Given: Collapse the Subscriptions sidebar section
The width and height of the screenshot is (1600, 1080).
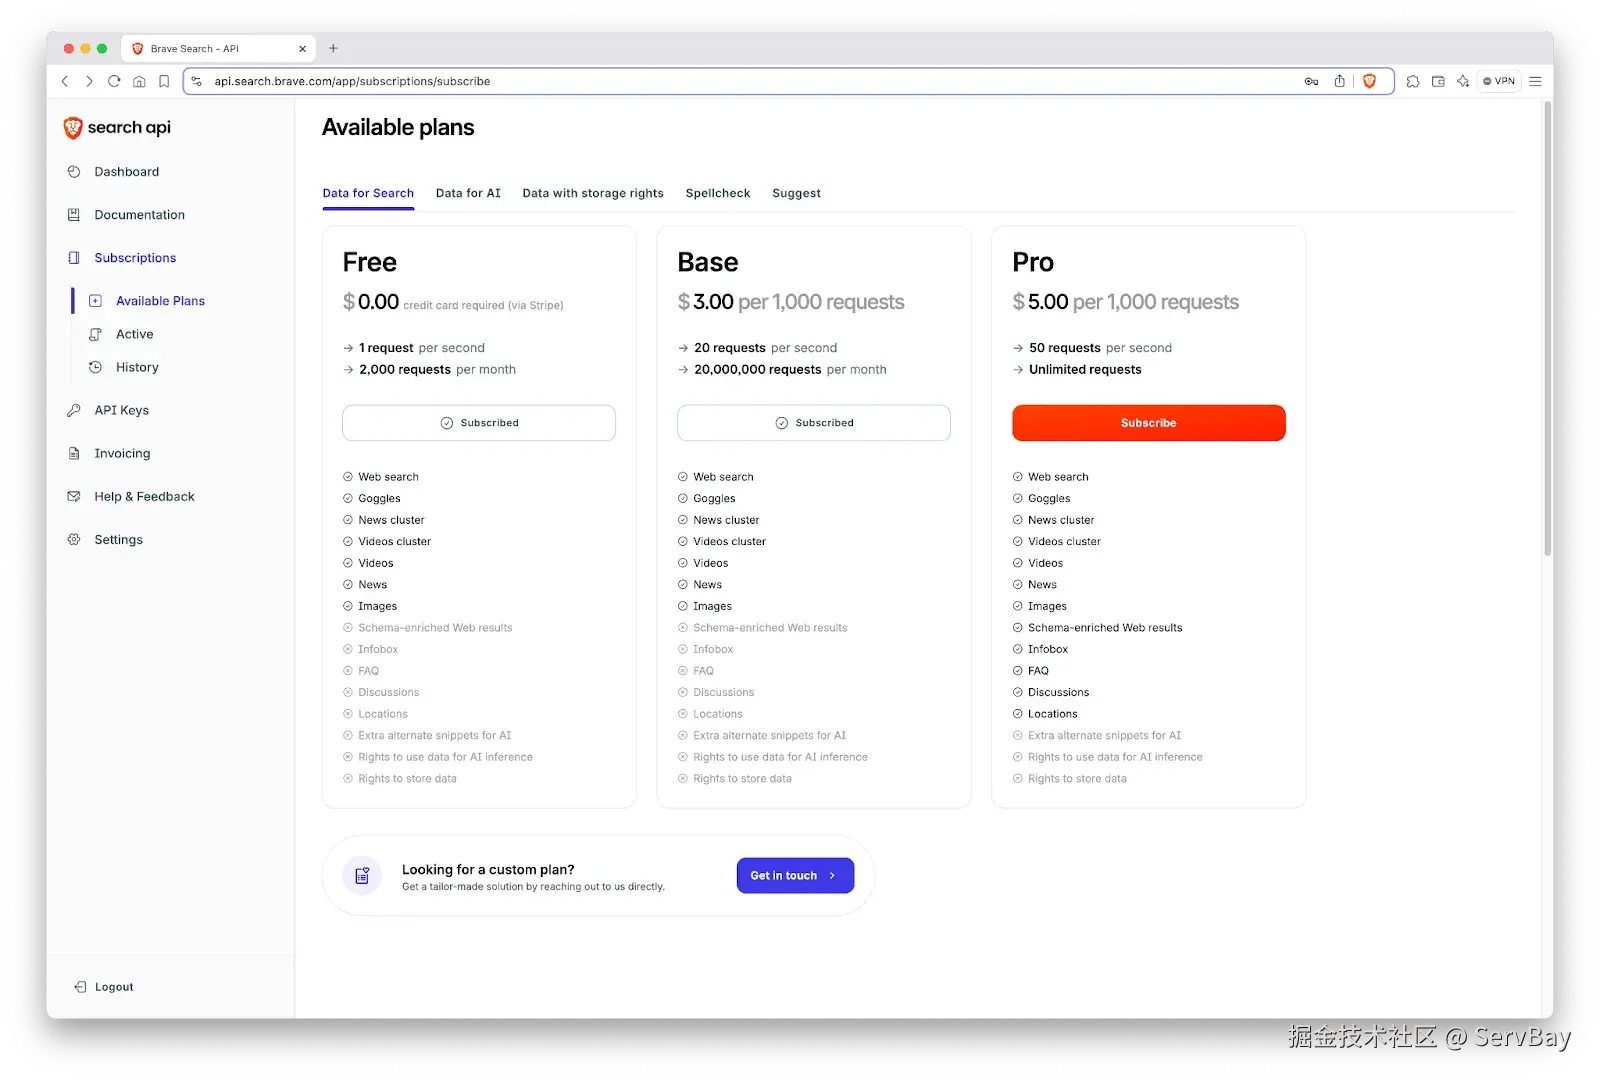Looking at the screenshot, I should coord(135,258).
